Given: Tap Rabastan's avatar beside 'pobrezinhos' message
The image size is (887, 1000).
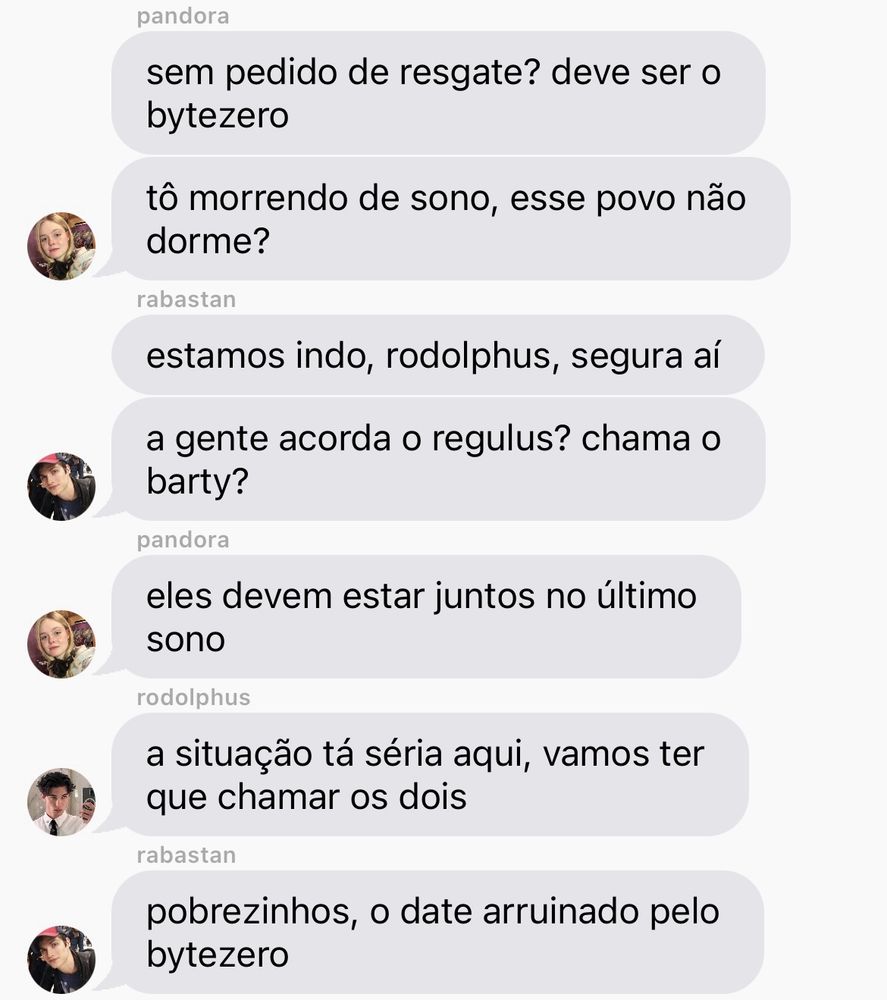Looking at the screenshot, I should coord(61,959).
